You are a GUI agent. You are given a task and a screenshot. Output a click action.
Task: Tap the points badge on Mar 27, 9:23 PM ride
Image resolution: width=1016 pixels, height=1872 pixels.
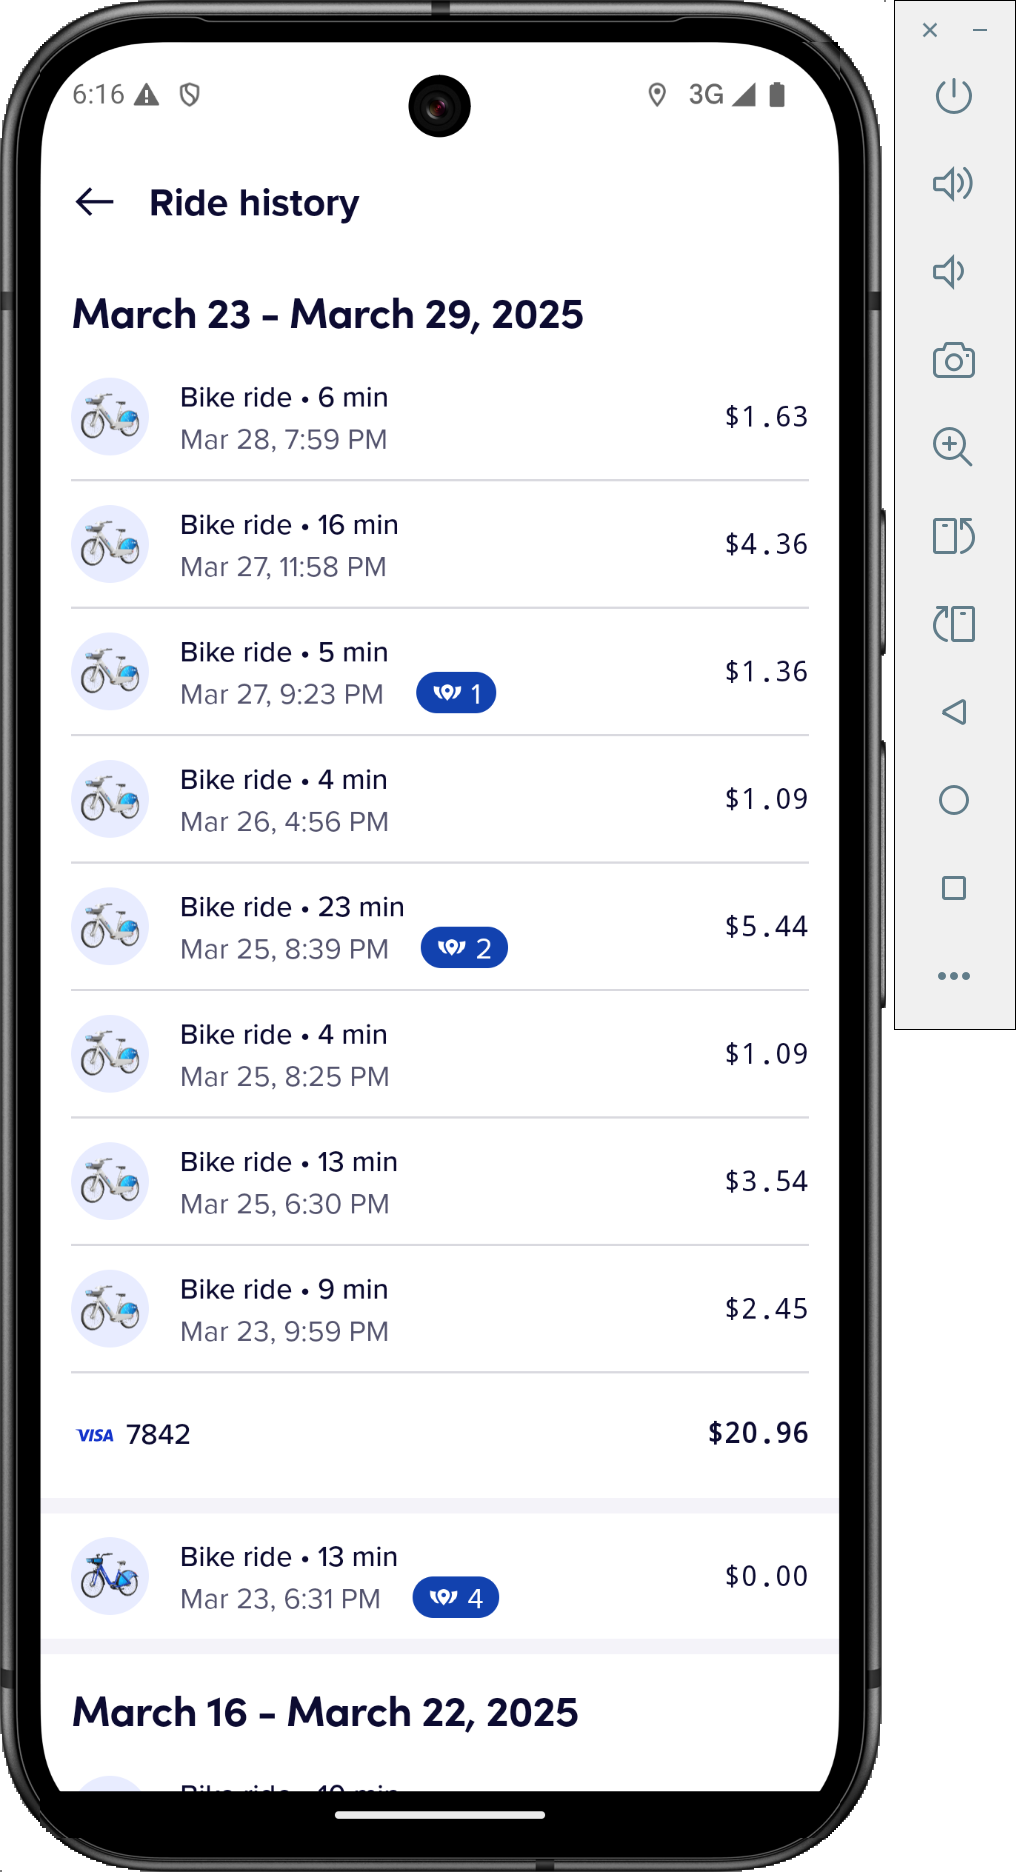pos(456,693)
